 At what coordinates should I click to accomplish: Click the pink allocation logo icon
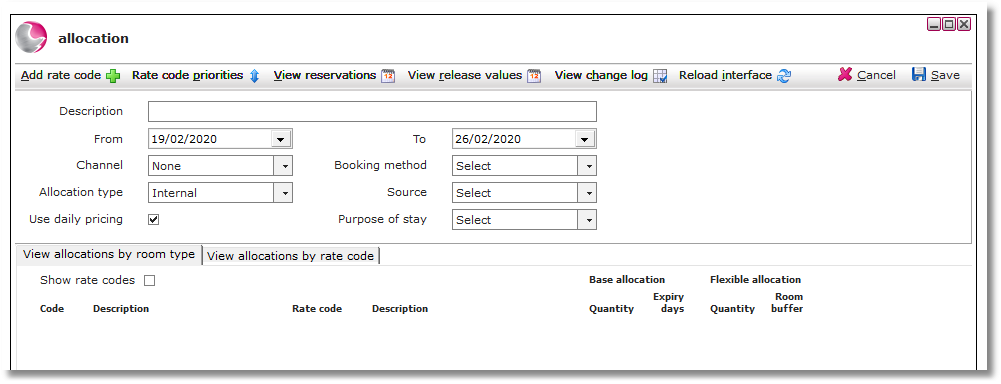(31, 37)
